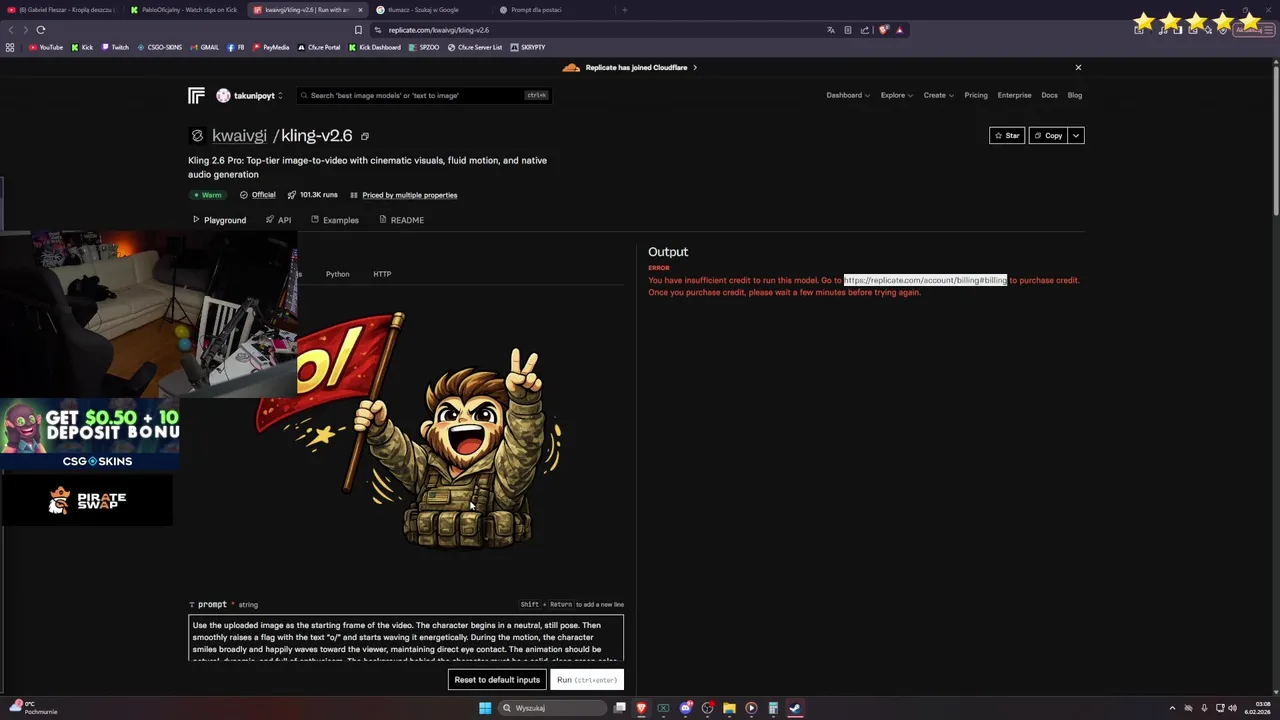The width and height of the screenshot is (1280, 720).
Task: Open the PayMedia bookmark
Action: click(270, 47)
